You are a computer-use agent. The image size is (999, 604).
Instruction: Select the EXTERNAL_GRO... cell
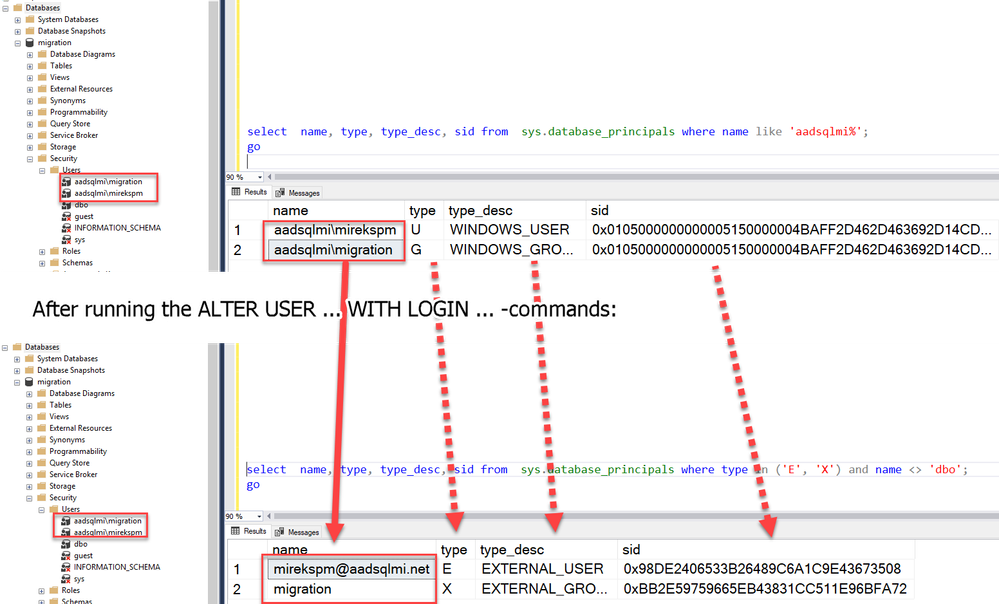tap(547, 589)
